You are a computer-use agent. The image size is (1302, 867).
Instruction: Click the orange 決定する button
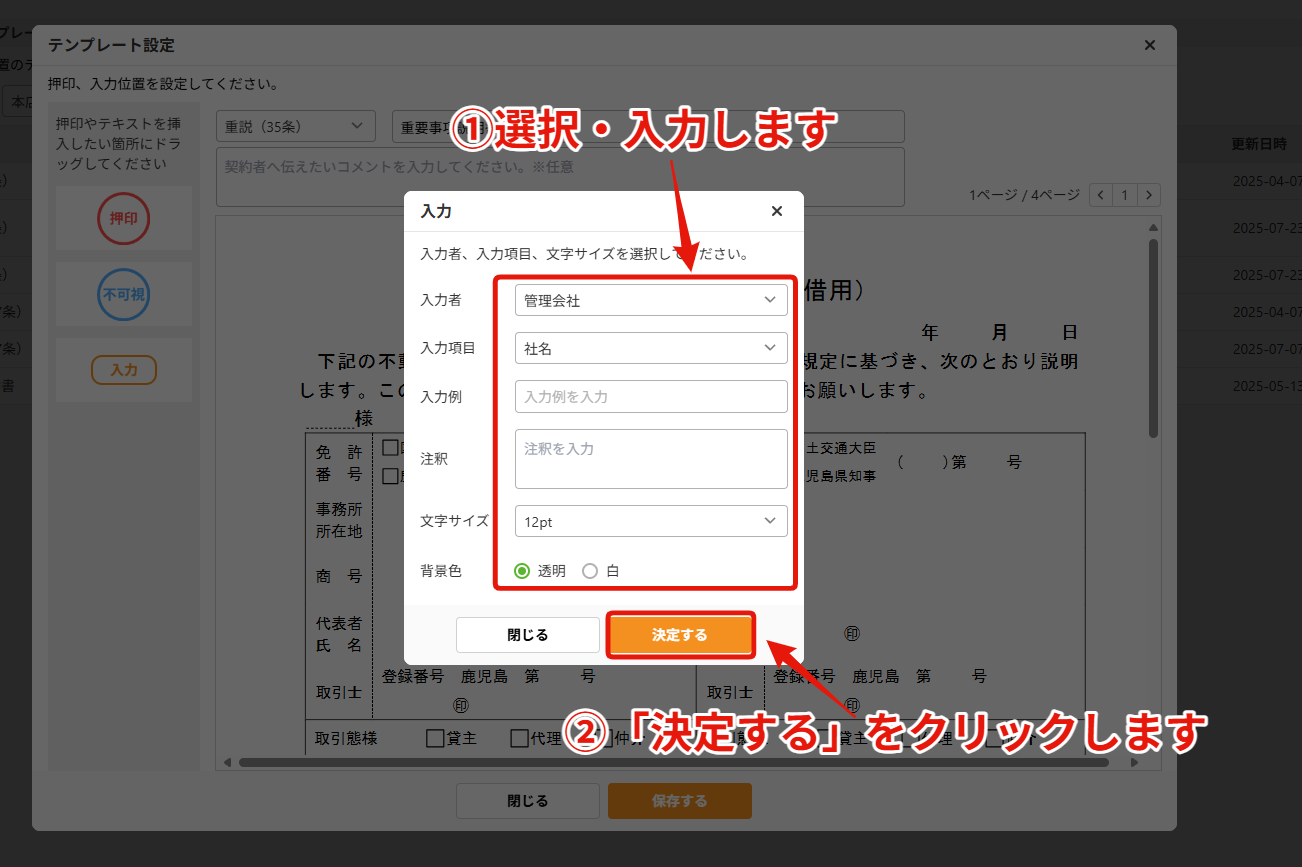coord(680,635)
